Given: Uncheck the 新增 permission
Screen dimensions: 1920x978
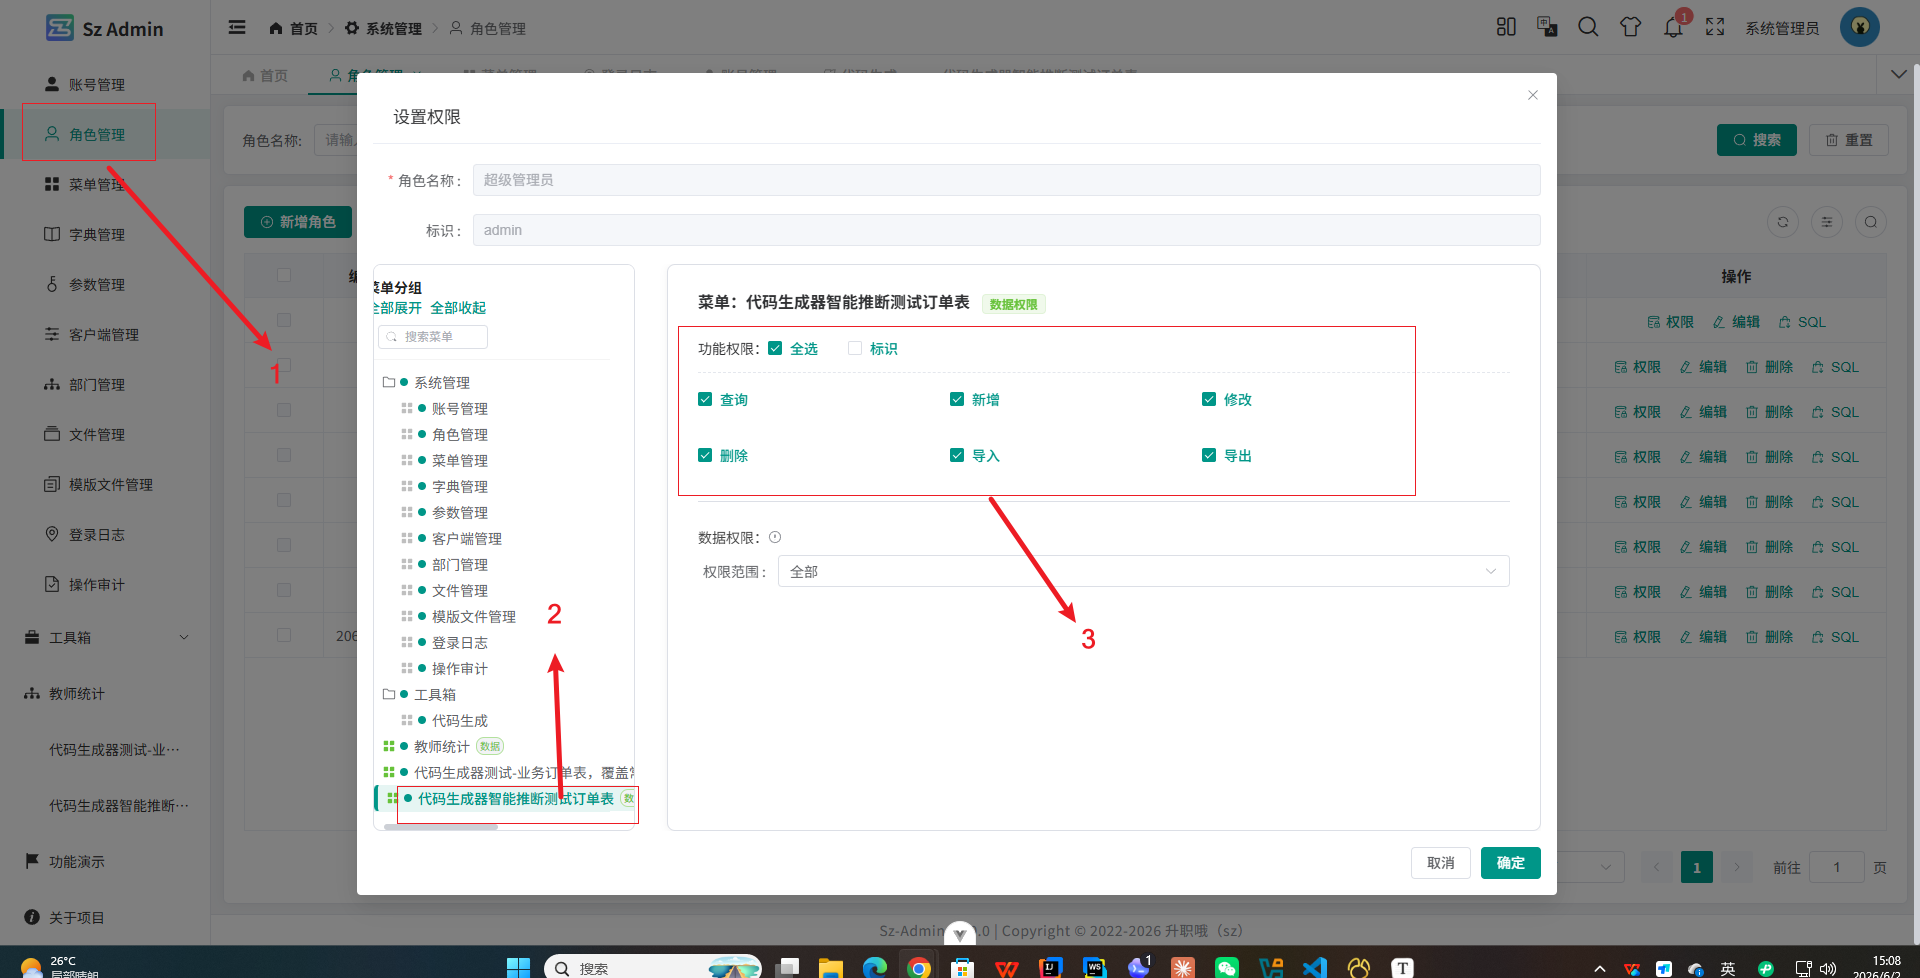Looking at the screenshot, I should [x=957, y=399].
